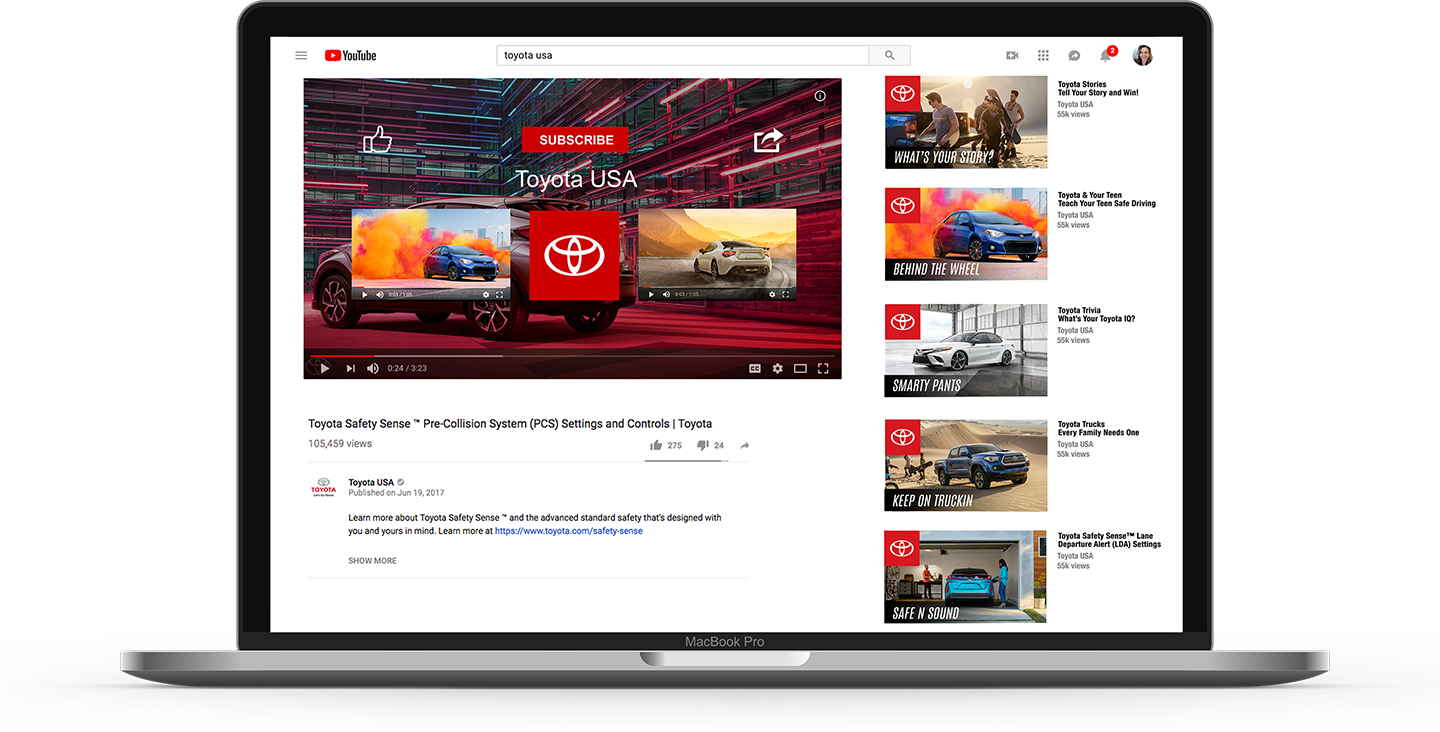Click the share arrow overlay on video
The width and height of the screenshot is (1440, 732).
tap(768, 140)
